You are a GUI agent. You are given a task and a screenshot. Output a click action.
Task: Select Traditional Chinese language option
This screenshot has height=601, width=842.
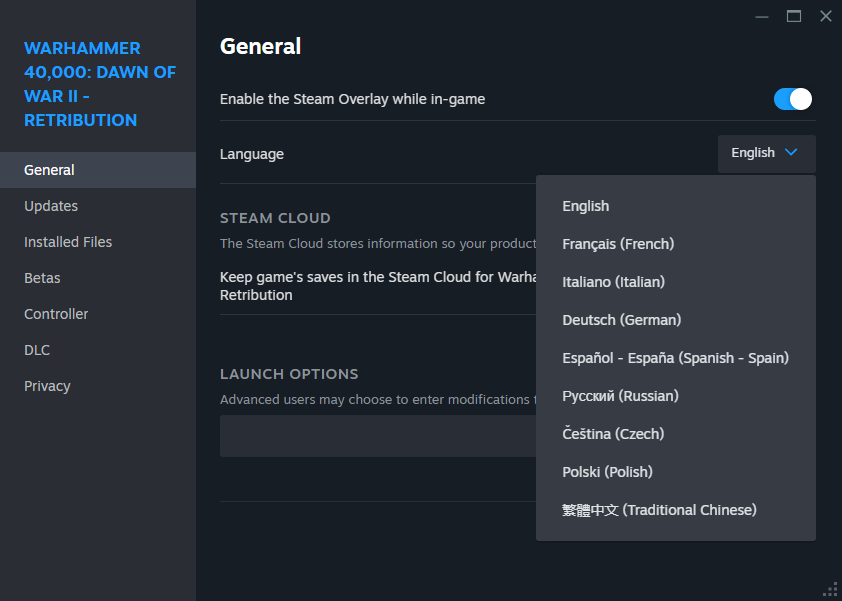(659, 510)
